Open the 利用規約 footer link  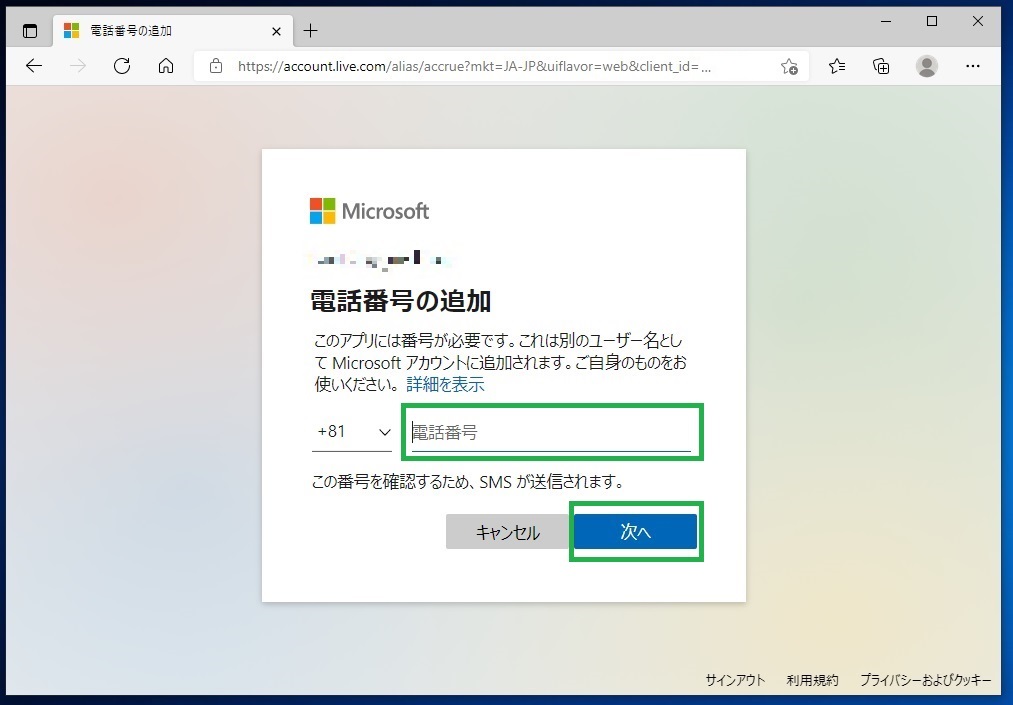click(x=812, y=680)
